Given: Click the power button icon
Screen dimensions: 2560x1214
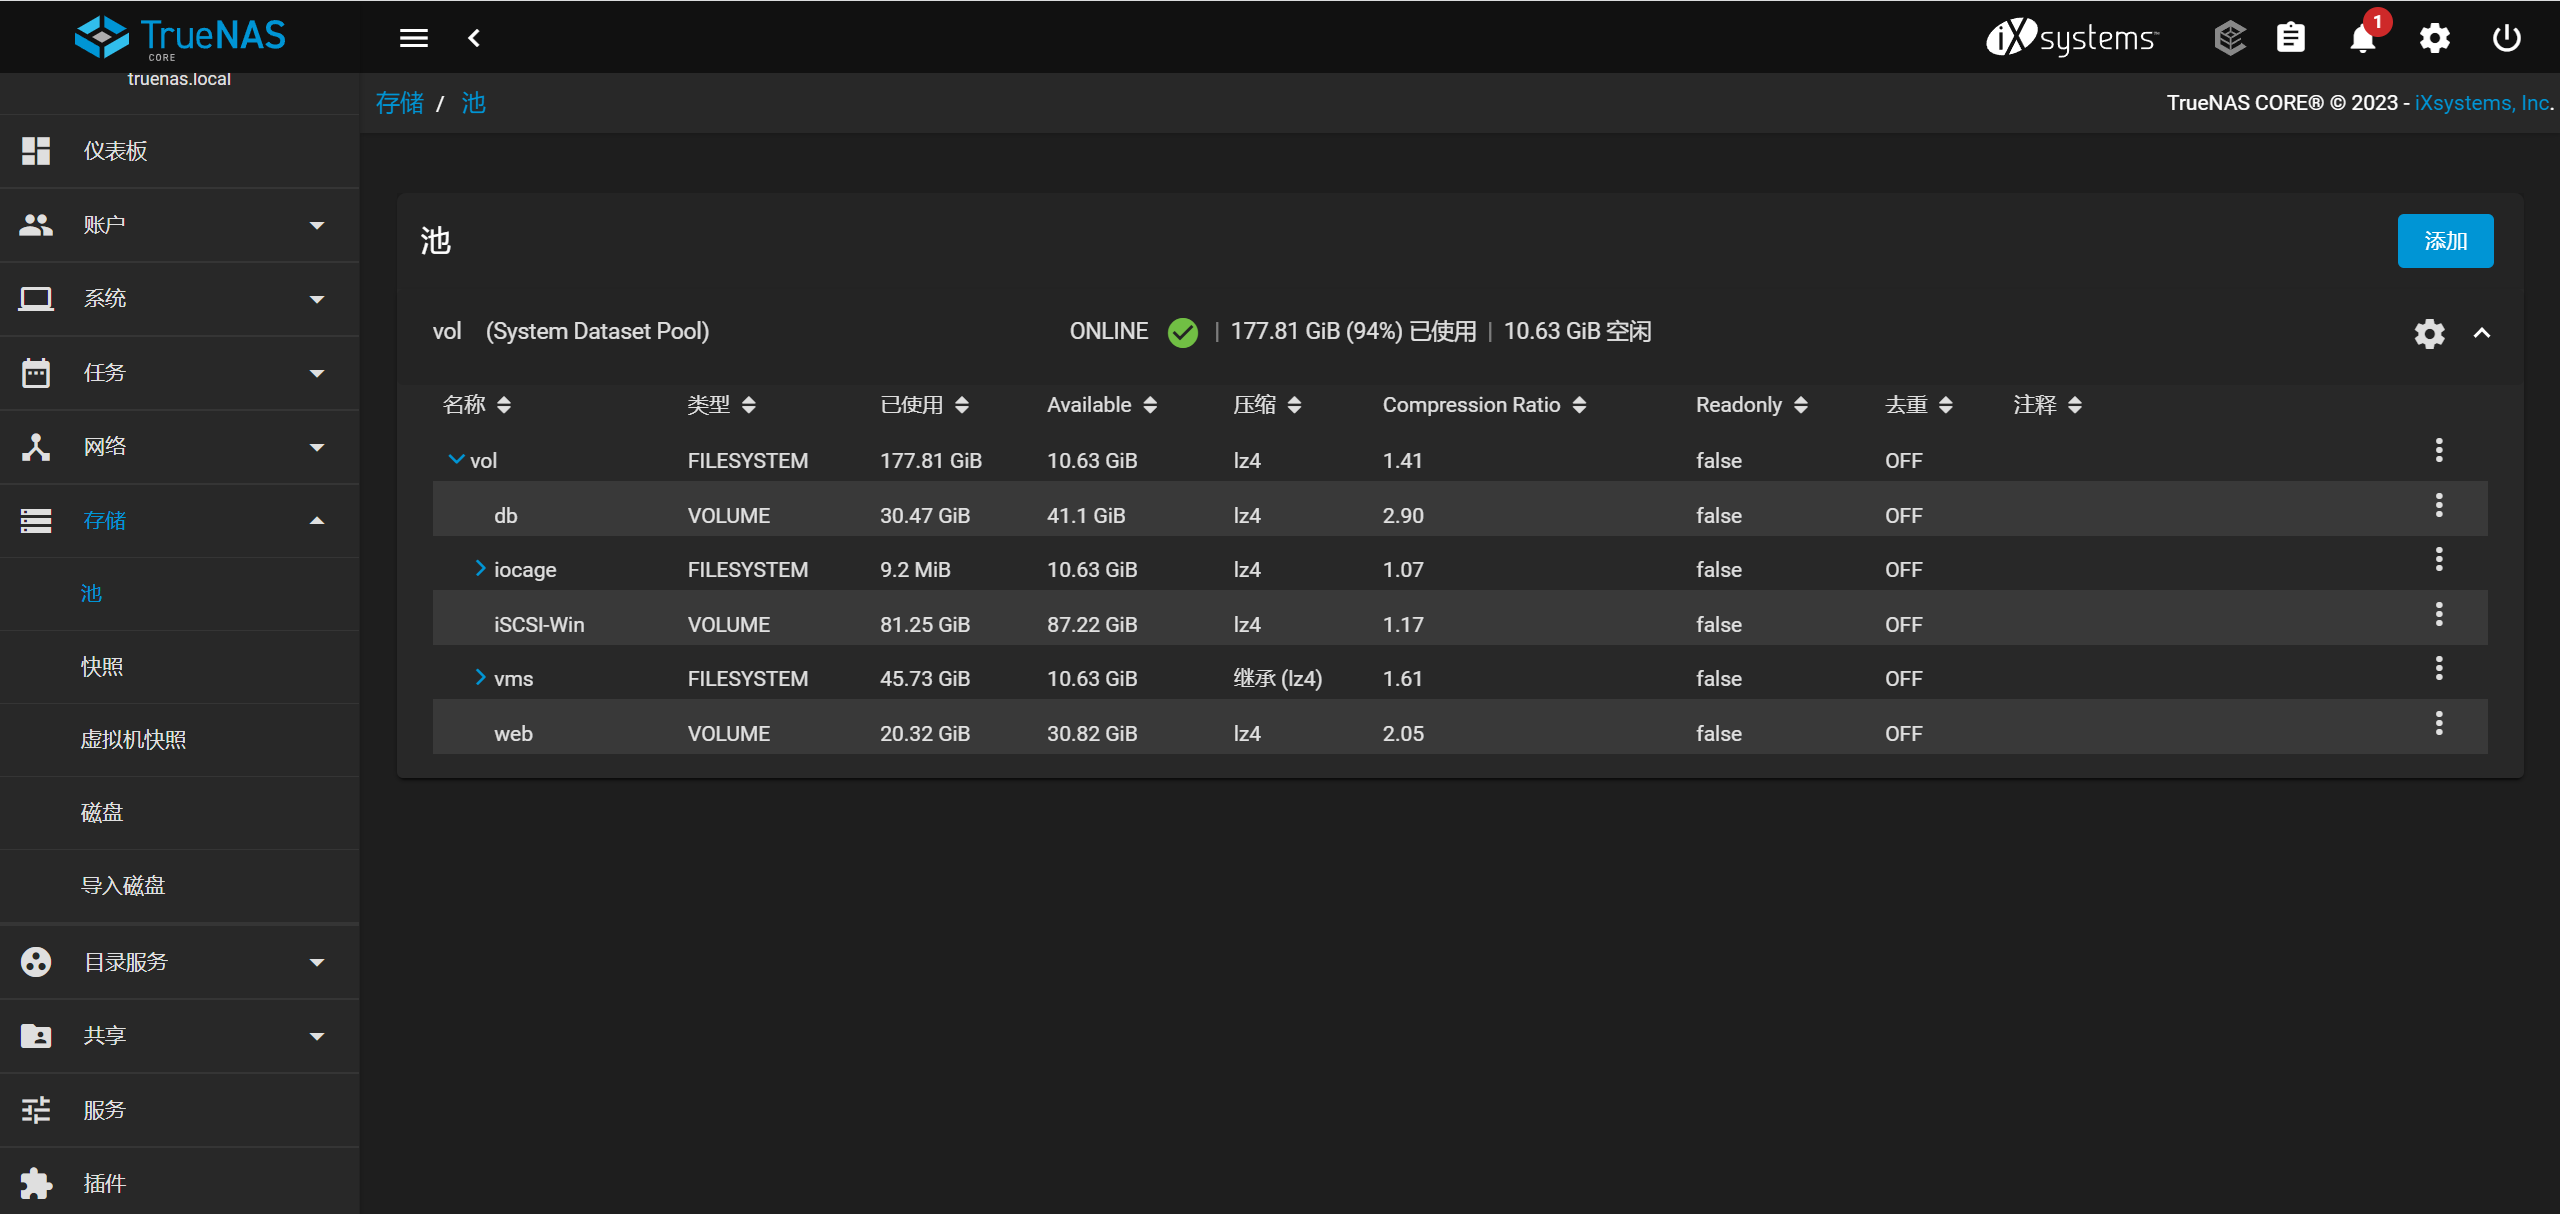Looking at the screenshot, I should [2506, 38].
